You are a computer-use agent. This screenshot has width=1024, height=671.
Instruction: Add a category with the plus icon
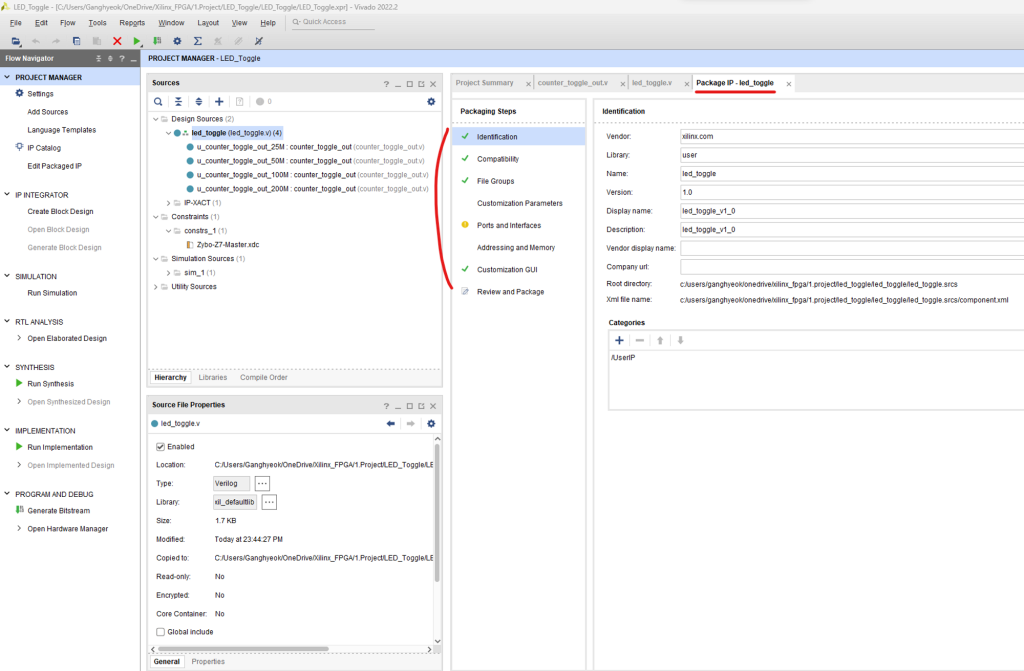619,340
